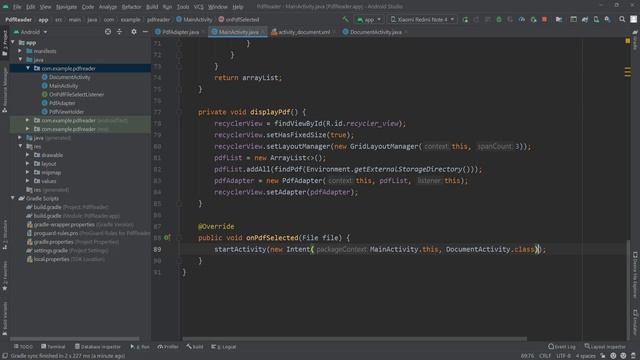Open the app run configuration dropdown

click(369, 19)
